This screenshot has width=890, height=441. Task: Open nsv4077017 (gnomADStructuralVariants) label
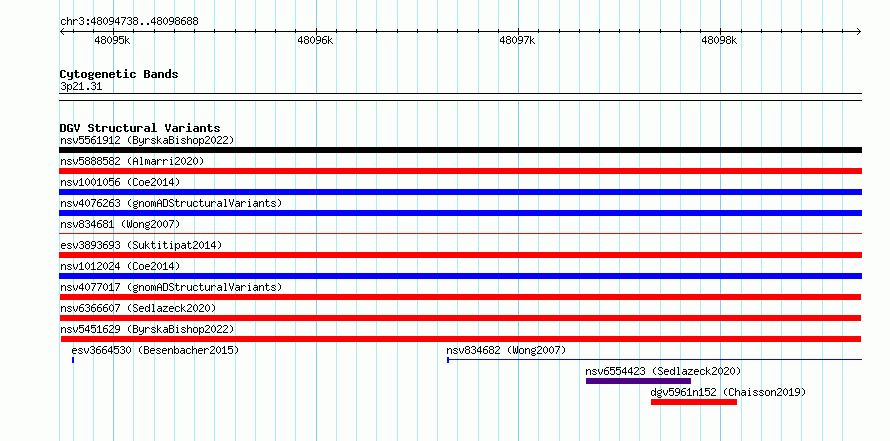(171, 287)
